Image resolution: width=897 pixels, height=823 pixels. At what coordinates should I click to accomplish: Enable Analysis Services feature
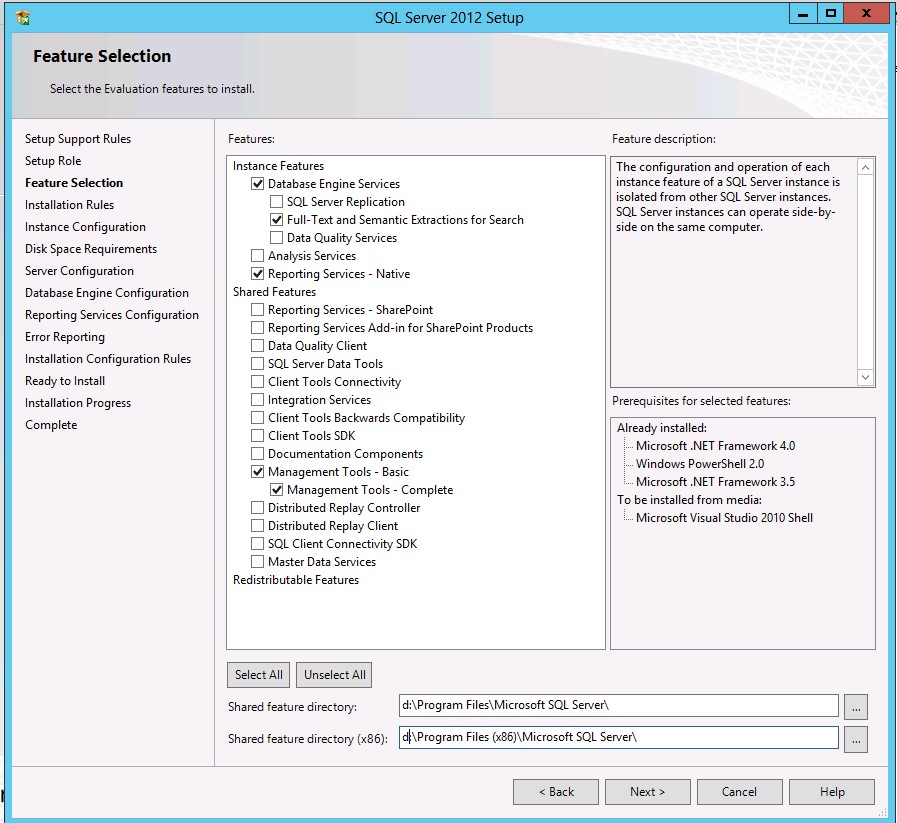[257, 256]
